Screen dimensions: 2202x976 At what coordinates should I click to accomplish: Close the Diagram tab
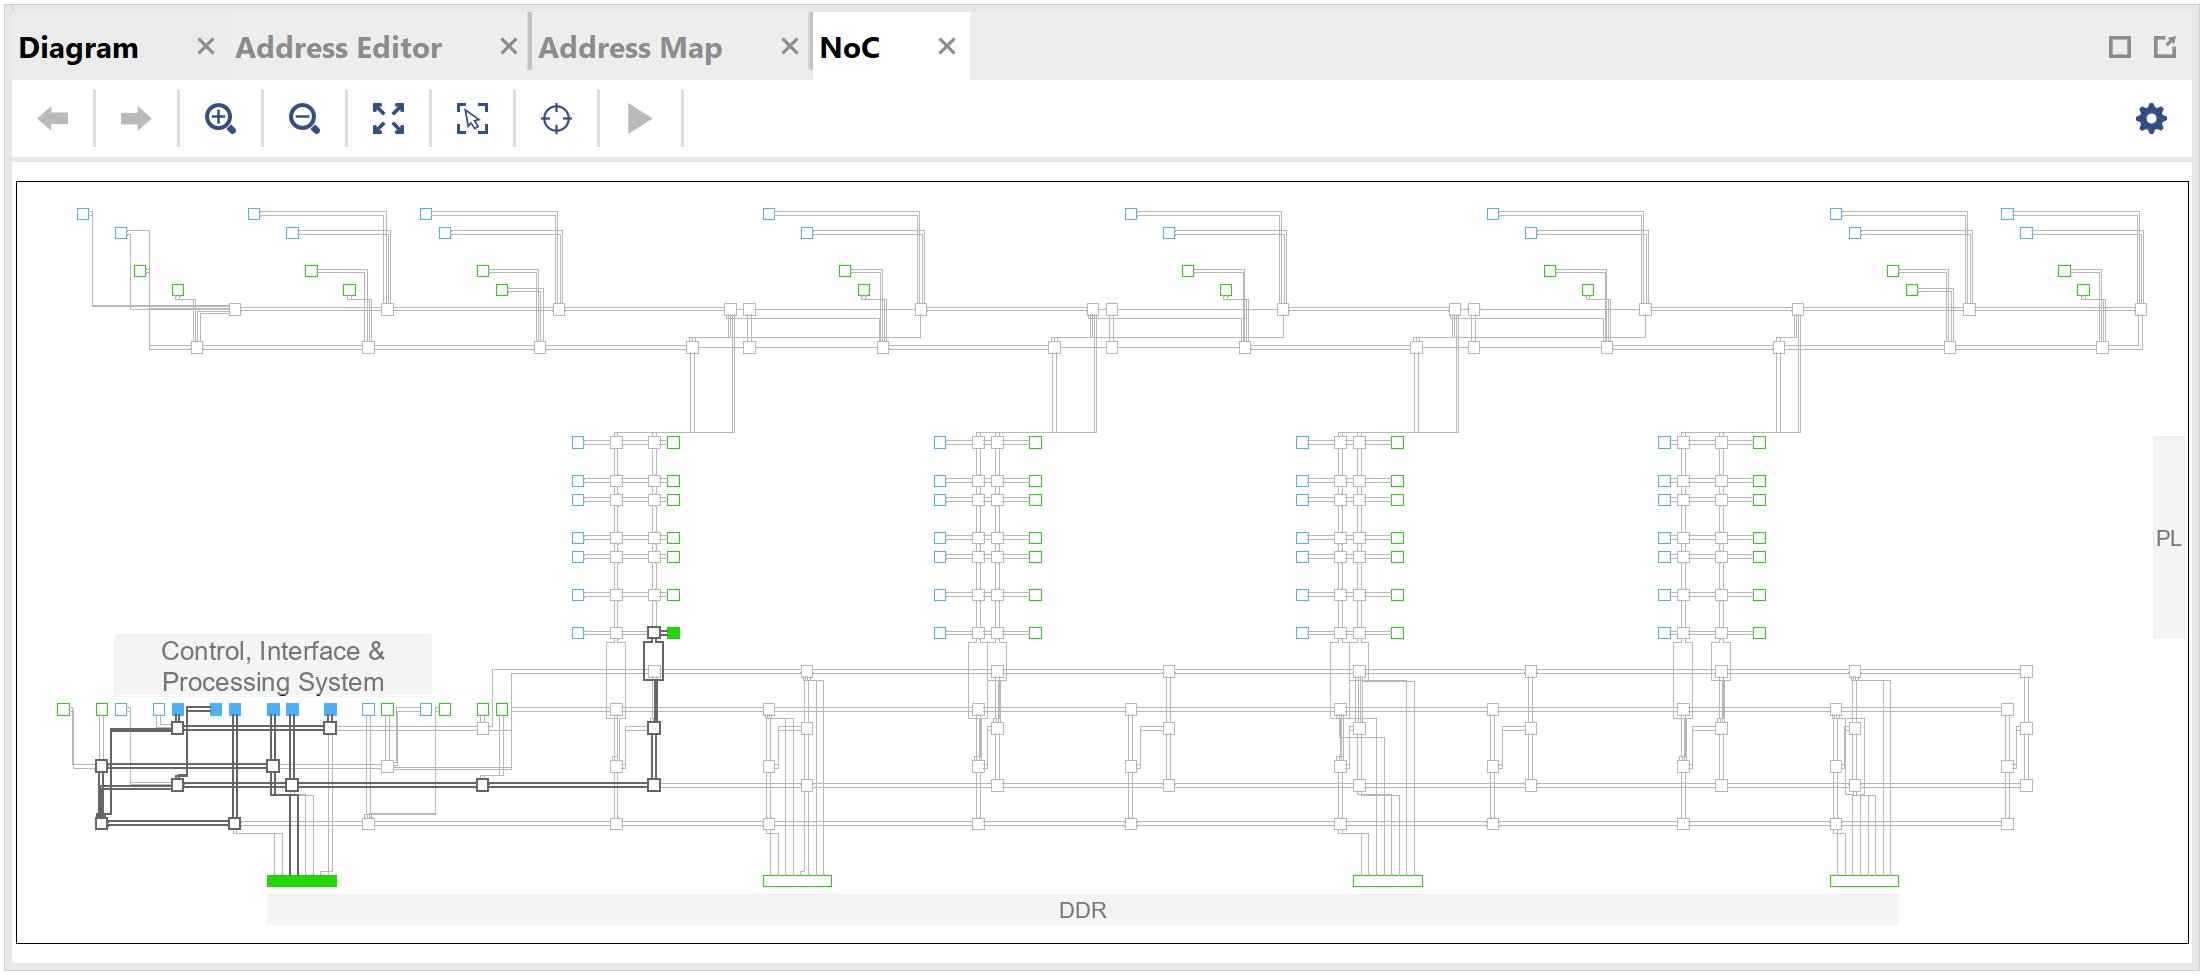pyautogui.click(x=206, y=47)
